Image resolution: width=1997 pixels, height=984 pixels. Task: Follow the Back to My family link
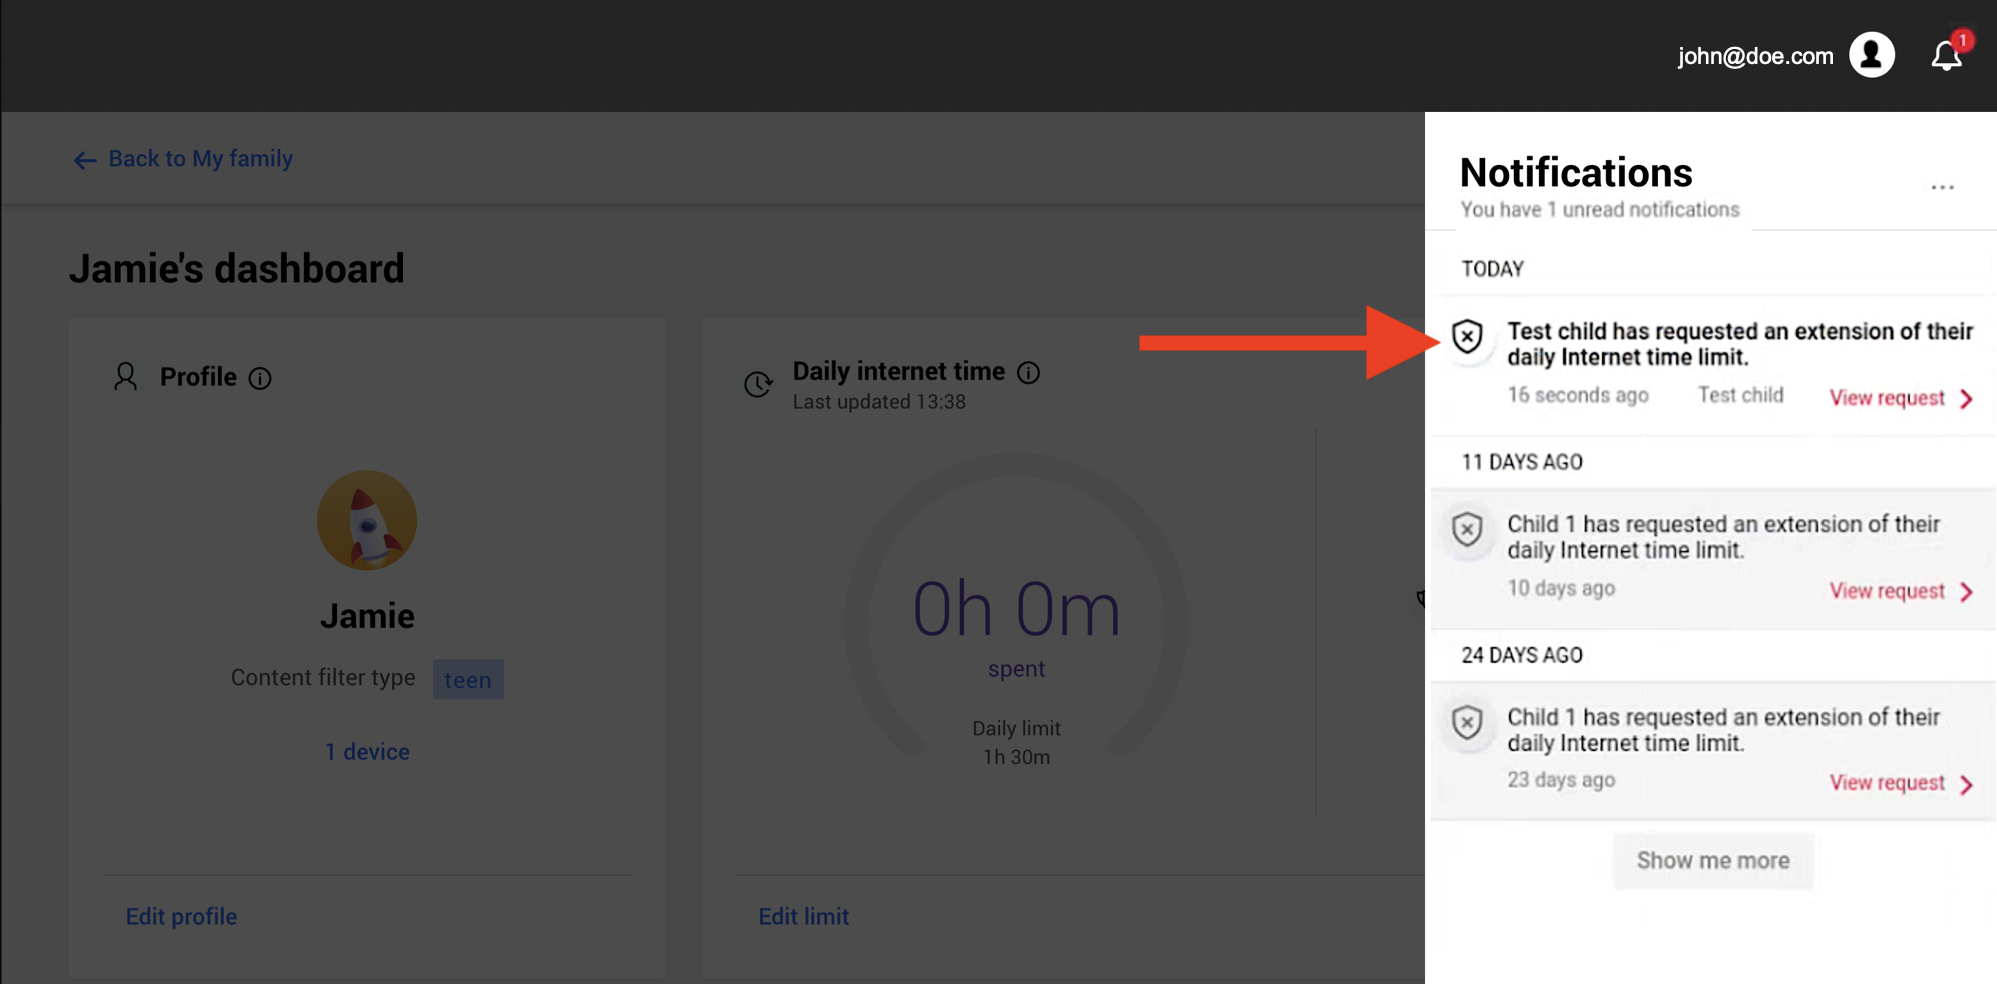tap(200, 158)
